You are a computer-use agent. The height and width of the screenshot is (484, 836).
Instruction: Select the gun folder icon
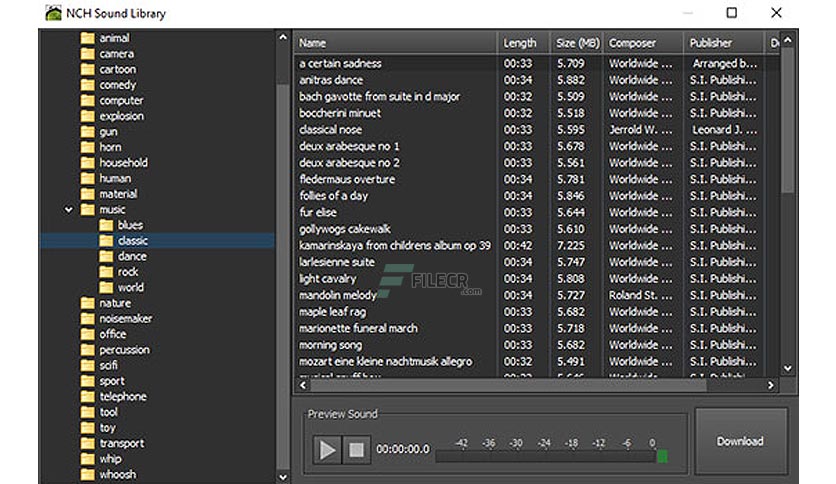point(87,132)
